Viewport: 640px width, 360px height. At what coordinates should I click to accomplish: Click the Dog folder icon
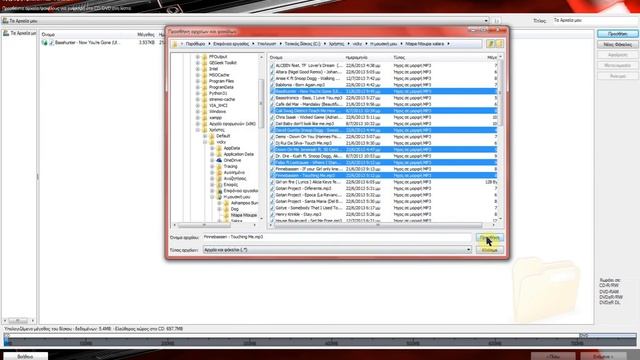226,209
